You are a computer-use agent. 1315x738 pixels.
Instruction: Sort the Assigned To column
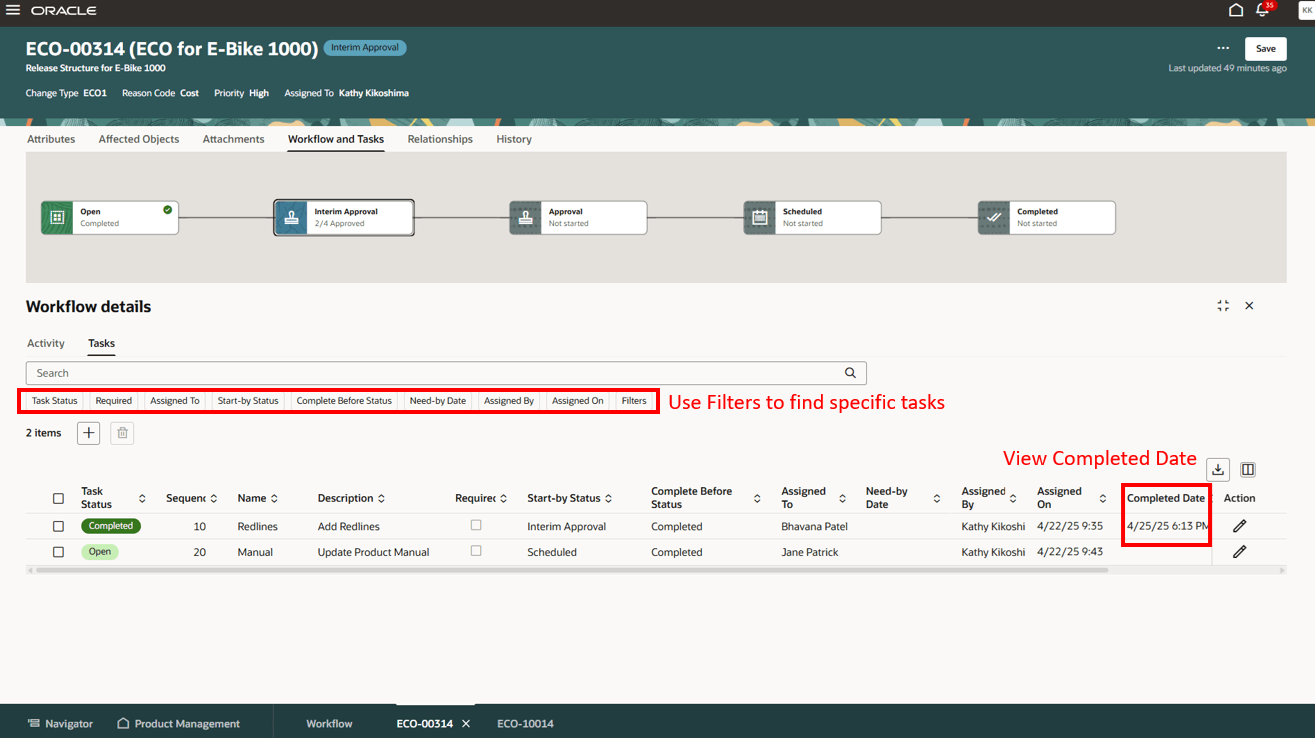pos(842,498)
